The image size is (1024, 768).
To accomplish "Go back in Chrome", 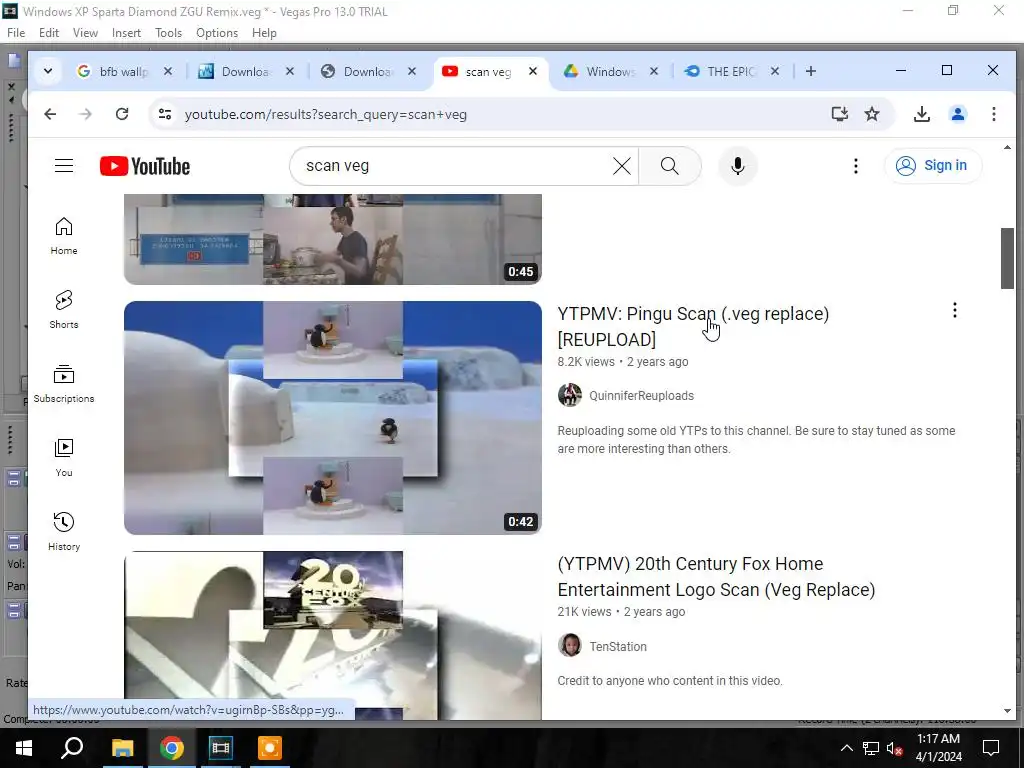I will pyautogui.click(x=50, y=114).
